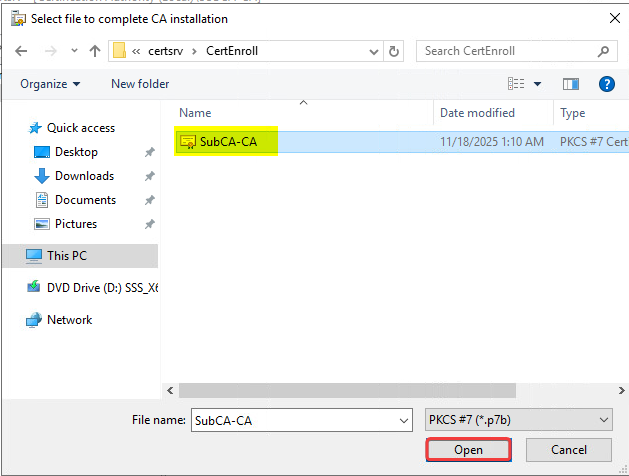Select This PC in navigation pane
This screenshot has height=476, width=629.
pyautogui.click(x=66, y=256)
